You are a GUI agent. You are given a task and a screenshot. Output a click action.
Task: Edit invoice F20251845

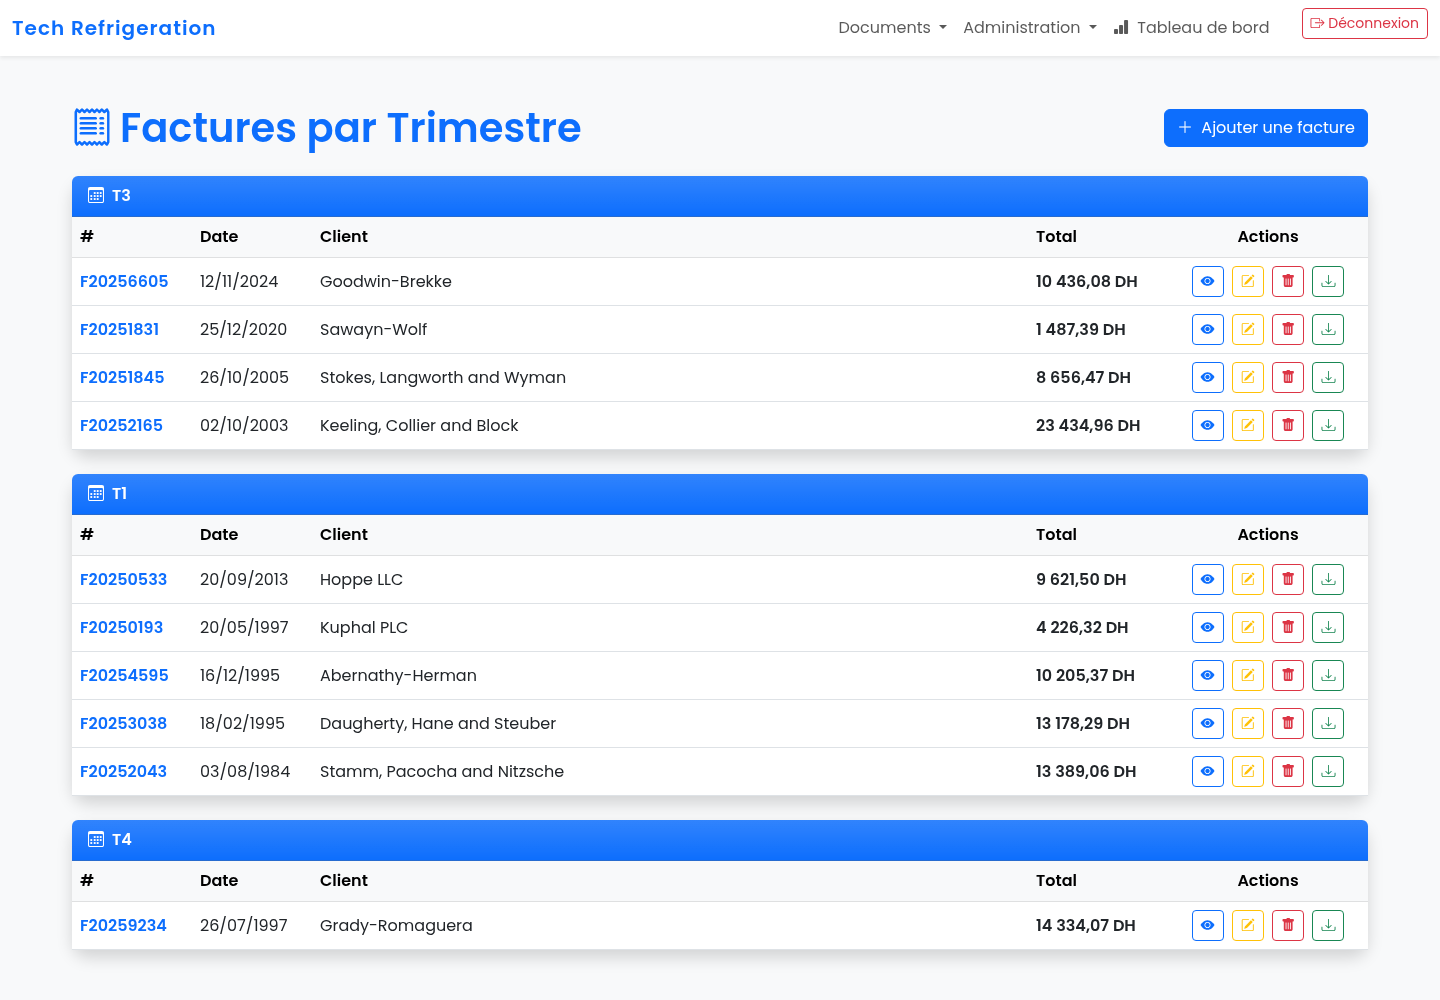point(1248,378)
